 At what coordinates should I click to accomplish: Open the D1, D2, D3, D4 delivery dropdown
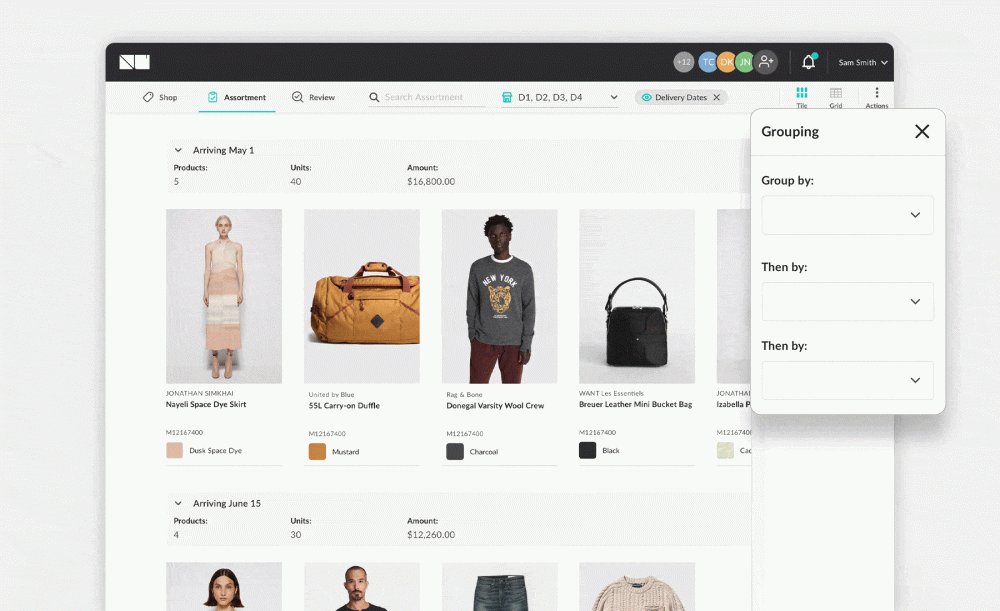point(558,97)
